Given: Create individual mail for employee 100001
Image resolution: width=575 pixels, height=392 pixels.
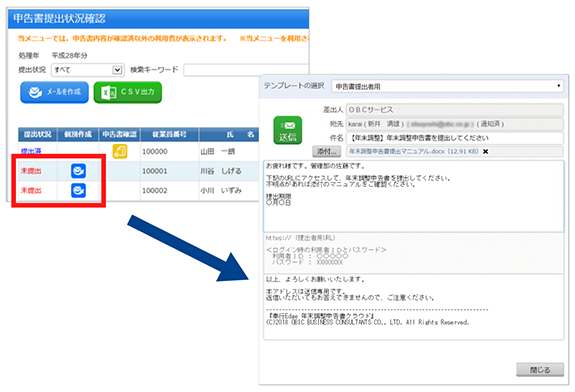Looking at the screenshot, I should point(78,171).
